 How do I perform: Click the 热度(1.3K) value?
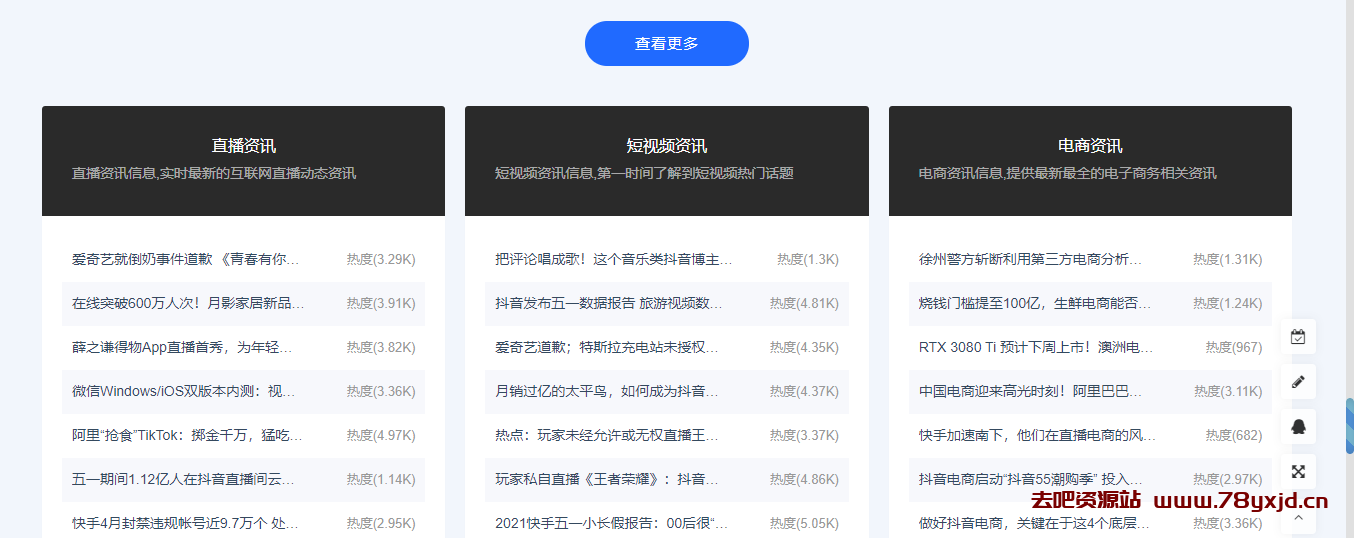click(808, 259)
